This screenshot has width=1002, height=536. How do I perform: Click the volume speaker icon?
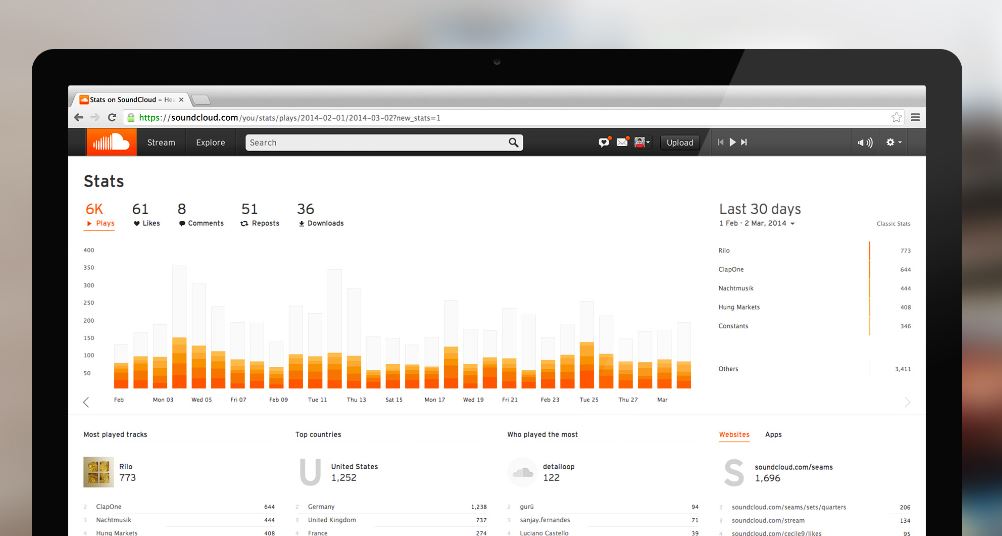coord(865,142)
